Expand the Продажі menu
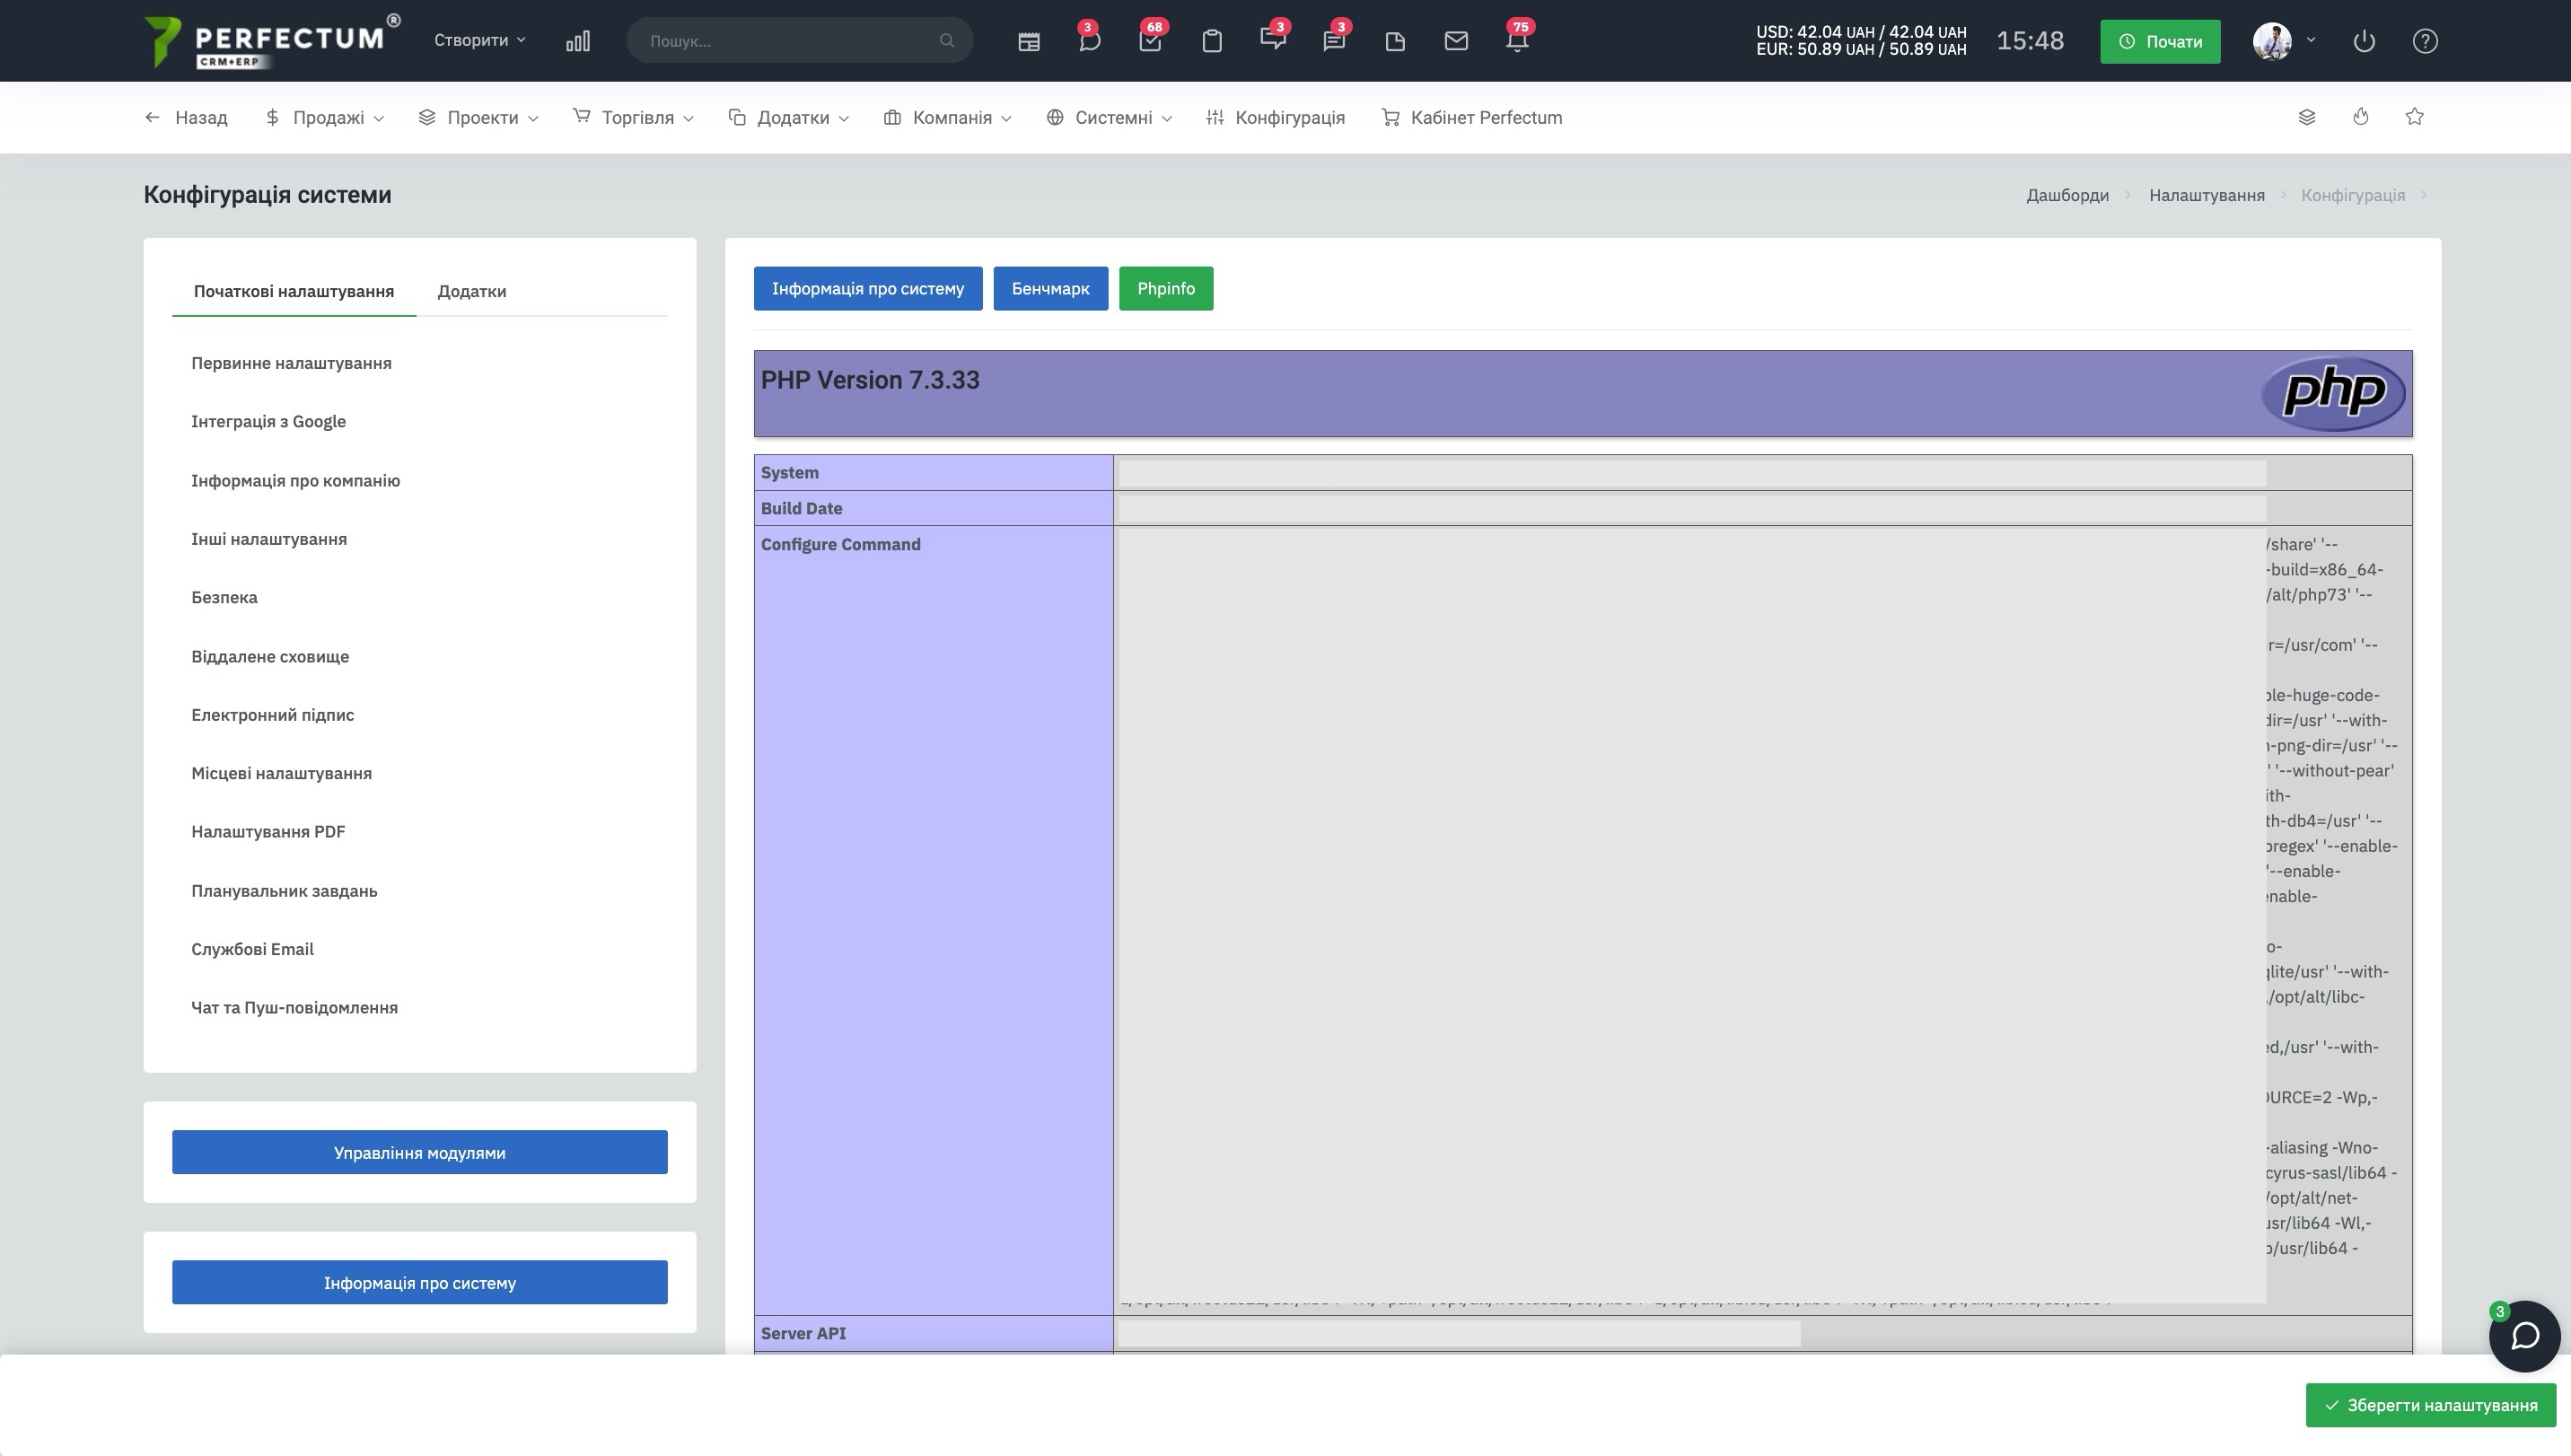Image resolution: width=2571 pixels, height=1456 pixels. click(x=325, y=118)
